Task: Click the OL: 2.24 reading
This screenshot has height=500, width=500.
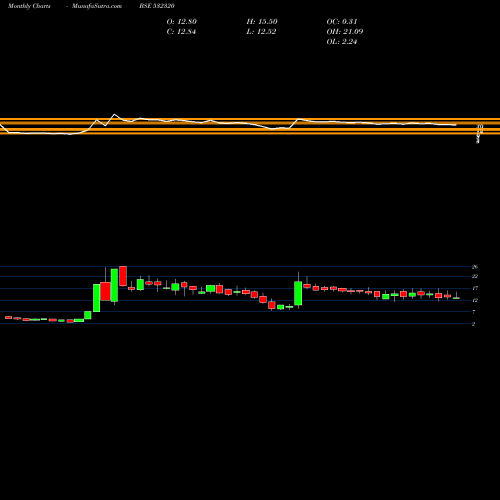Action: coord(342,42)
